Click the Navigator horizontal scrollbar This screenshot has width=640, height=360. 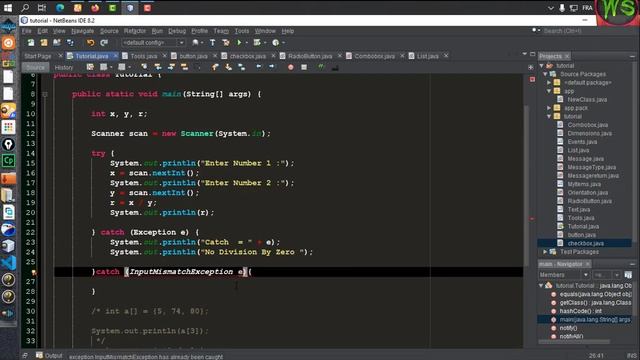[575, 341]
